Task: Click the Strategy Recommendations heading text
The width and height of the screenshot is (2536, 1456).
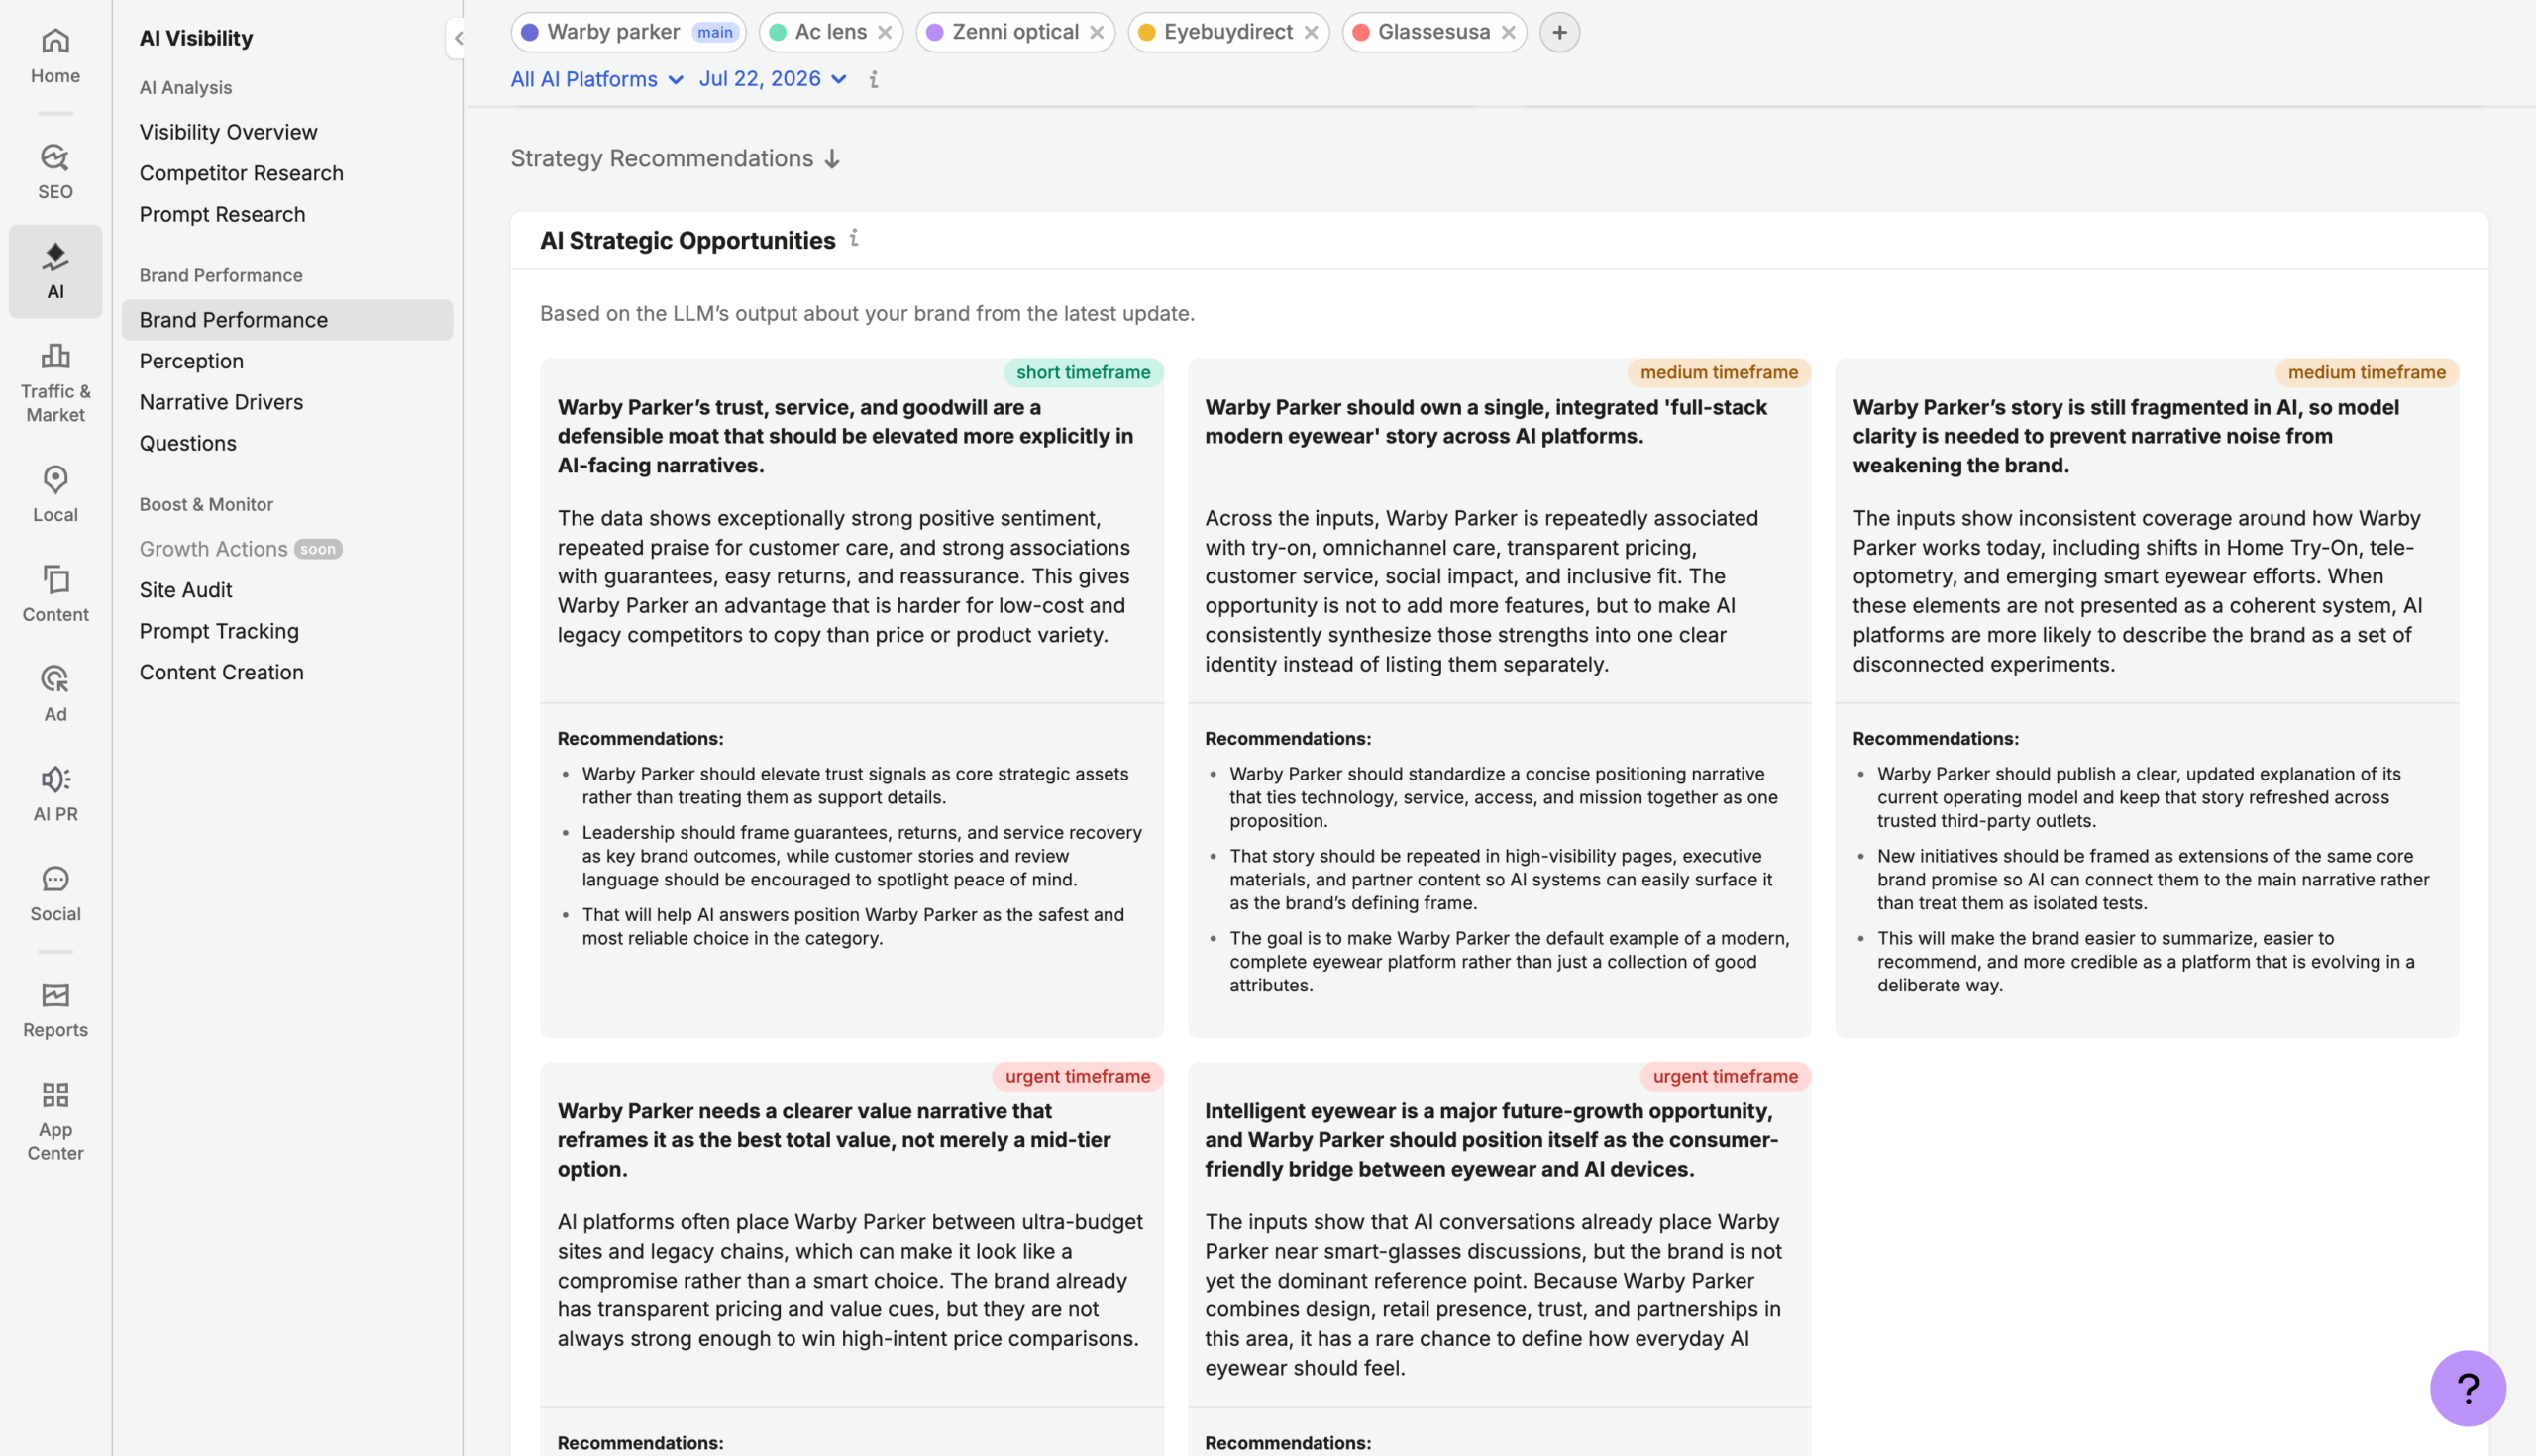Action: (x=662, y=159)
